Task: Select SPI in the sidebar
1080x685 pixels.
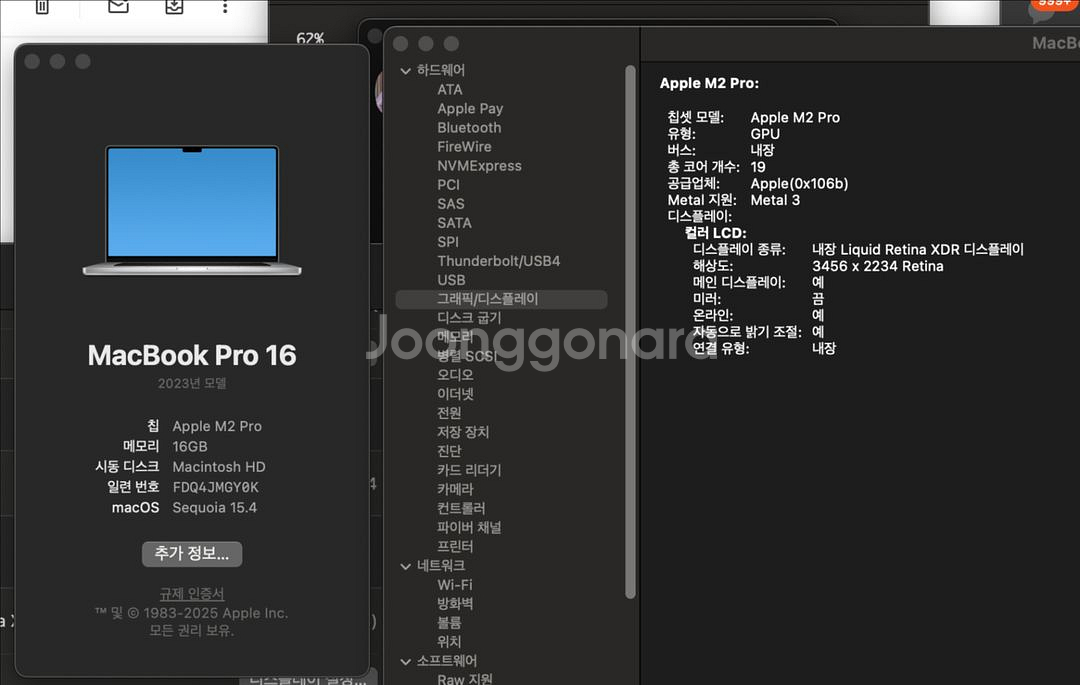Action: 448,242
